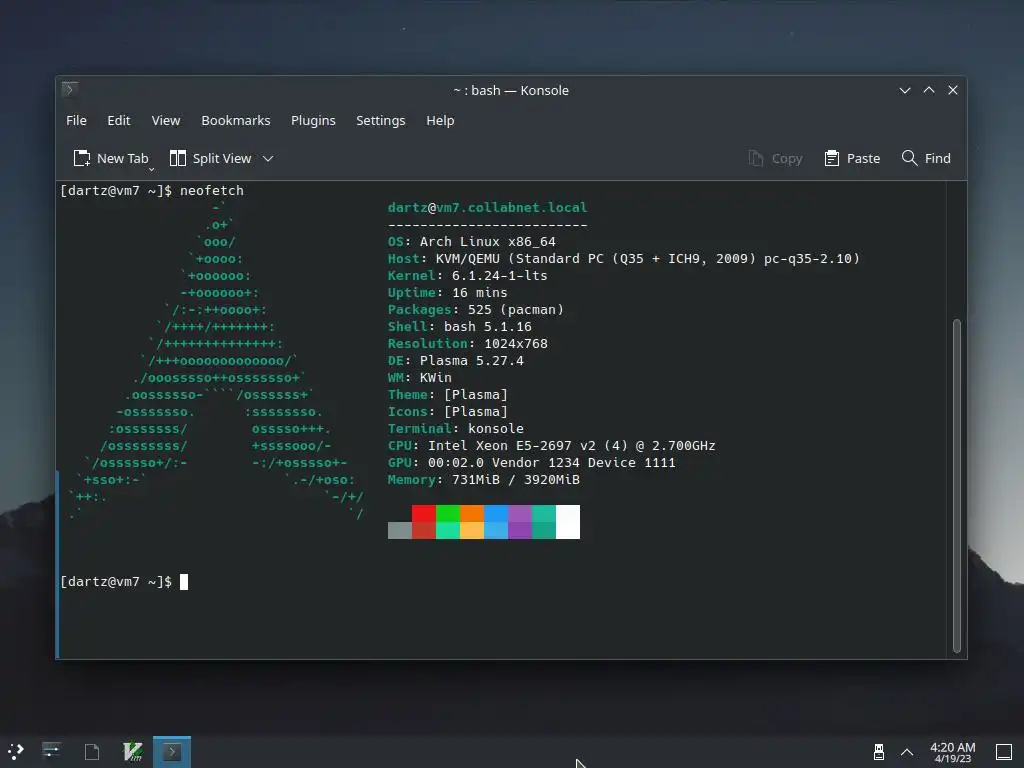
Task: Click the 'Resolution: 1024x768' line
Action: (x=468, y=344)
